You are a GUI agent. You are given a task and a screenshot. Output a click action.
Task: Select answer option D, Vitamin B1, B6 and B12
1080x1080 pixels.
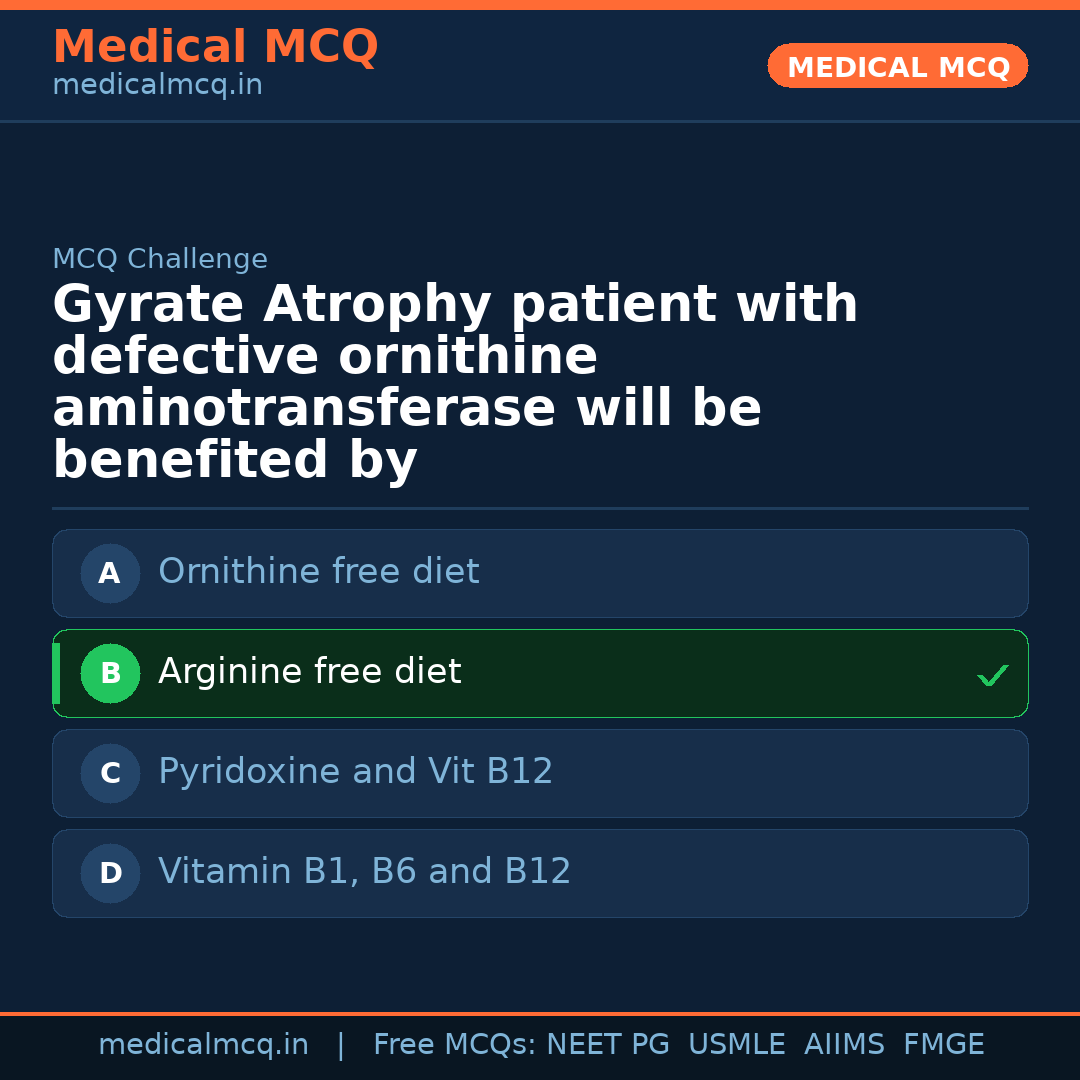click(x=540, y=873)
